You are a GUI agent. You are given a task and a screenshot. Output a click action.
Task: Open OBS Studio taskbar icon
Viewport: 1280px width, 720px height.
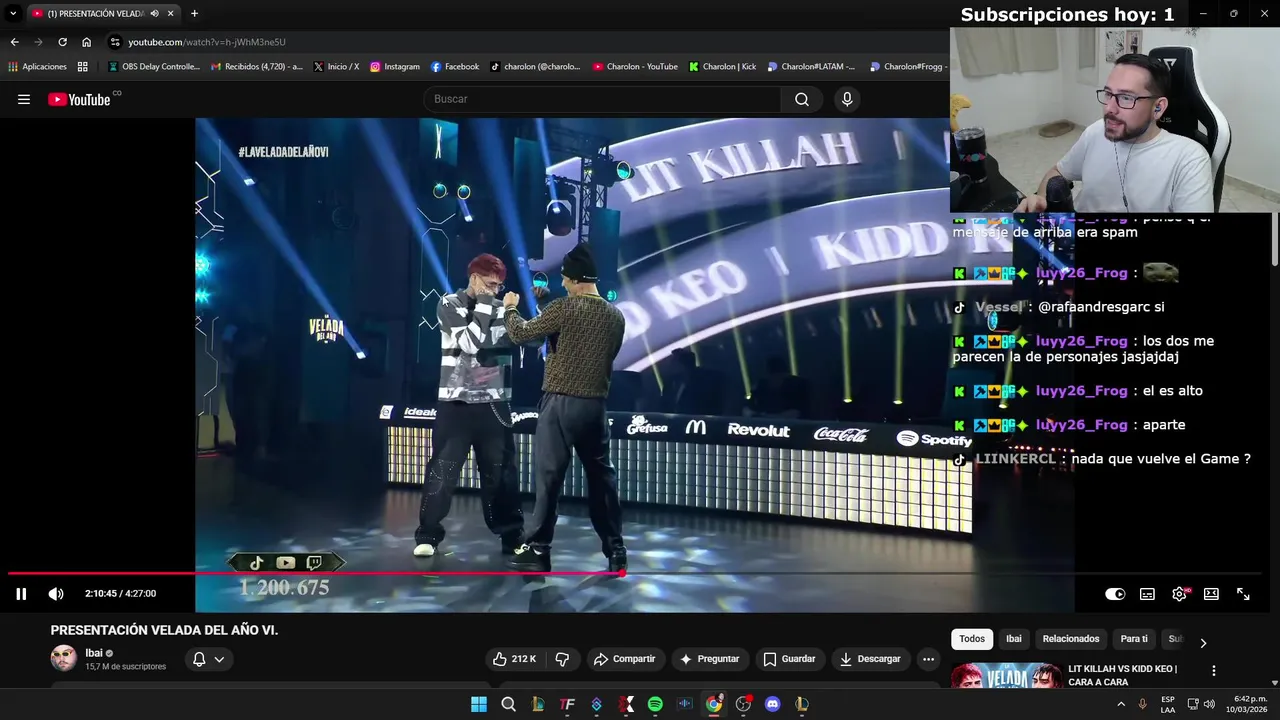(x=743, y=704)
